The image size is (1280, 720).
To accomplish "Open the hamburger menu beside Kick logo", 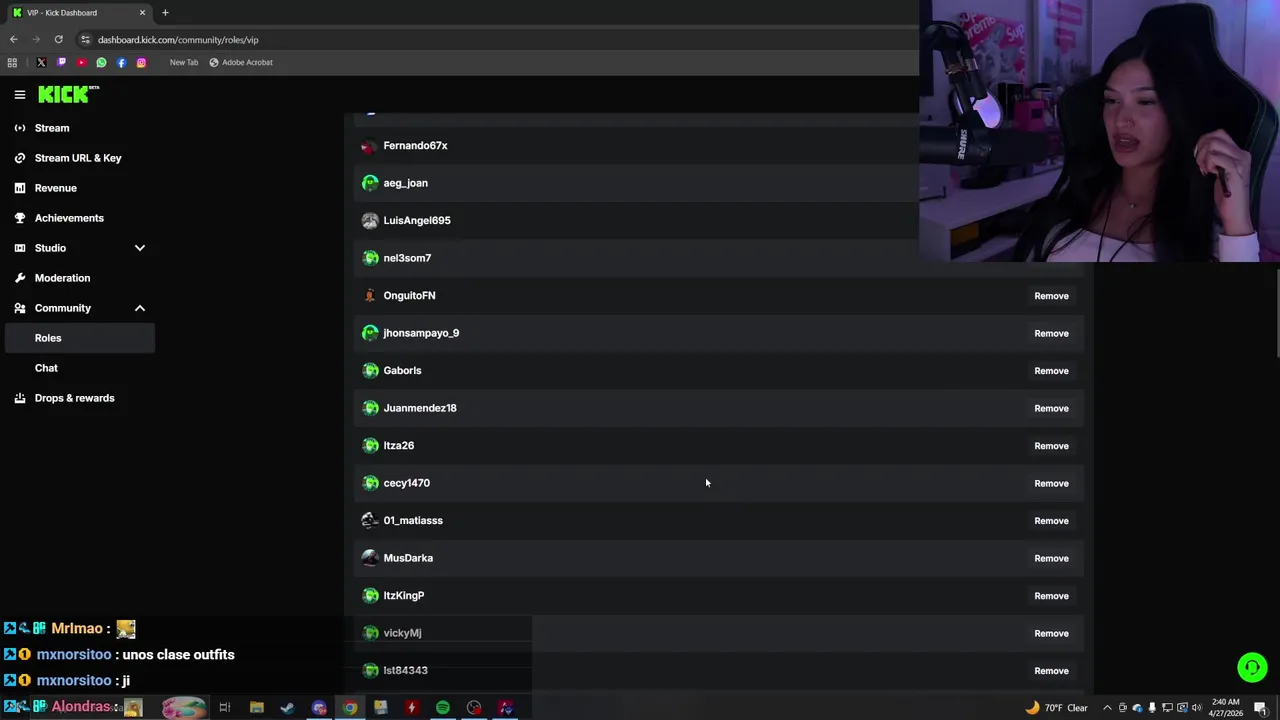I will tap(19, 95).
